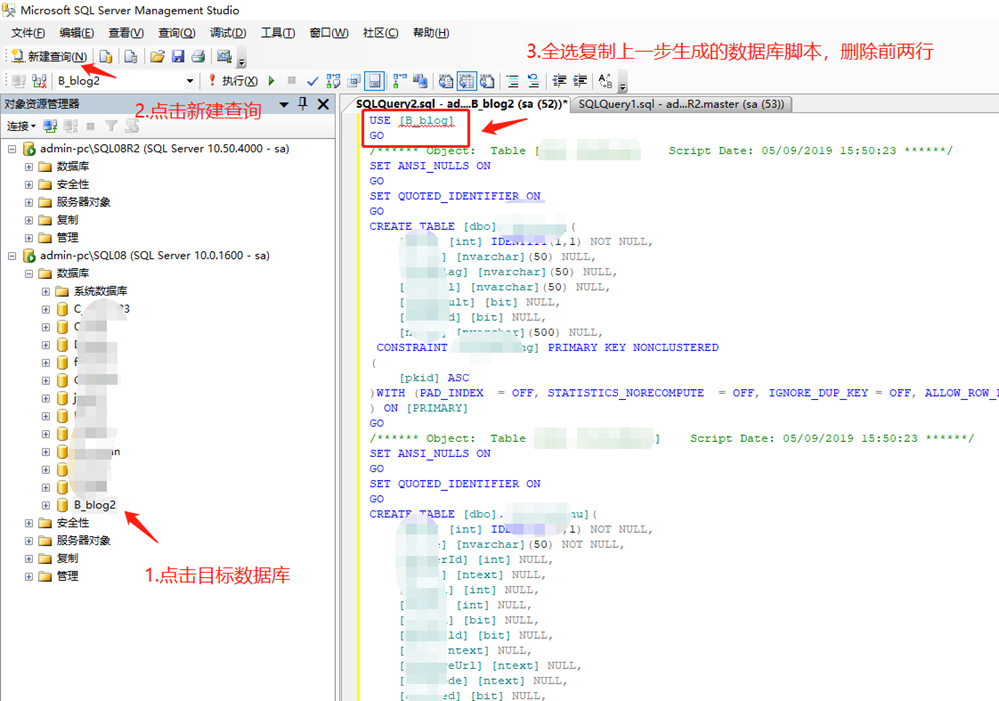Screen dimensions: 999x701
Task: Expand the B_blog2 database node
Action: point(45,505)
